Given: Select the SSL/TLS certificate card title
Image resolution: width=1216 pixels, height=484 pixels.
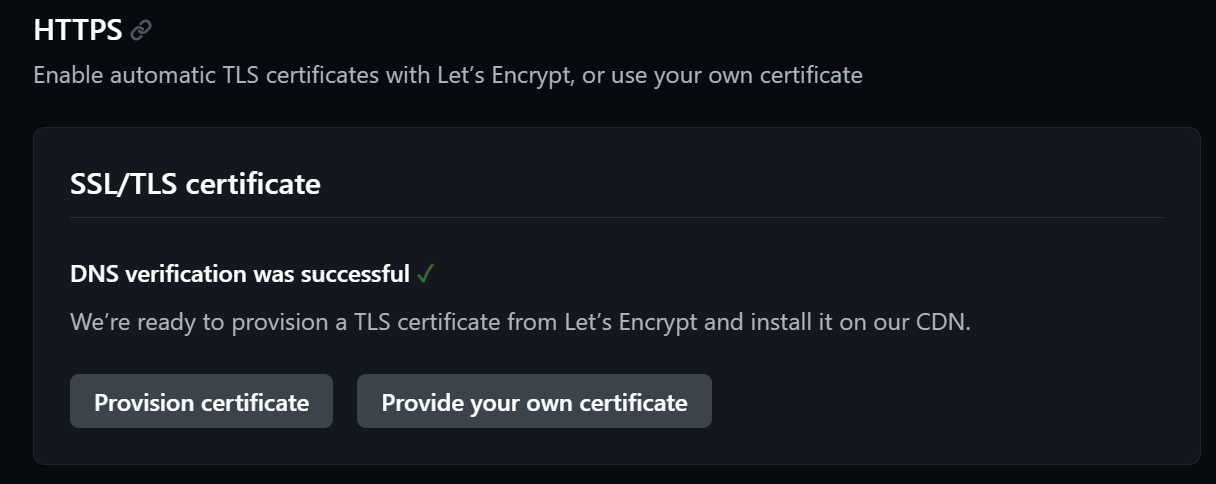Looking at the screenshot, I should pyautogui.click(x=195, y=184).
